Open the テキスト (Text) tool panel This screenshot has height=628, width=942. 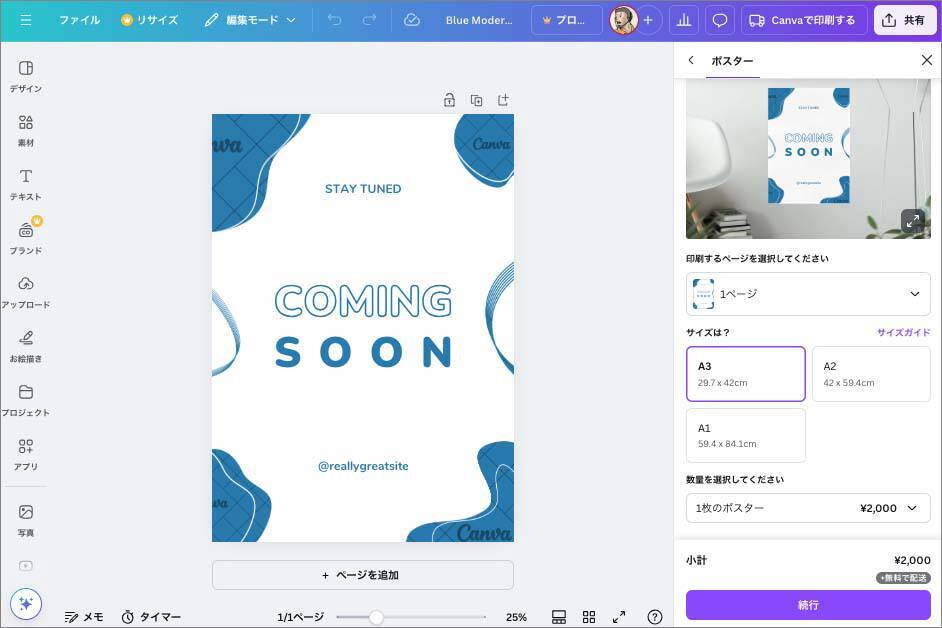26,183
